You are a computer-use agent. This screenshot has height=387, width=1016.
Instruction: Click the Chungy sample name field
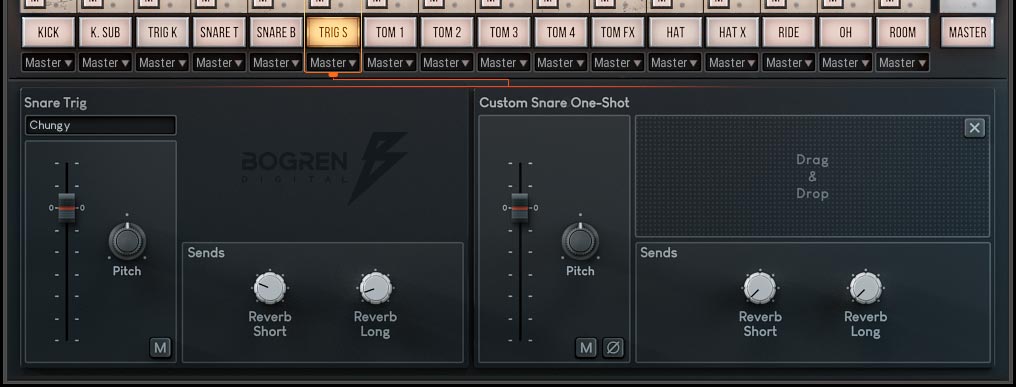point(100,125)
